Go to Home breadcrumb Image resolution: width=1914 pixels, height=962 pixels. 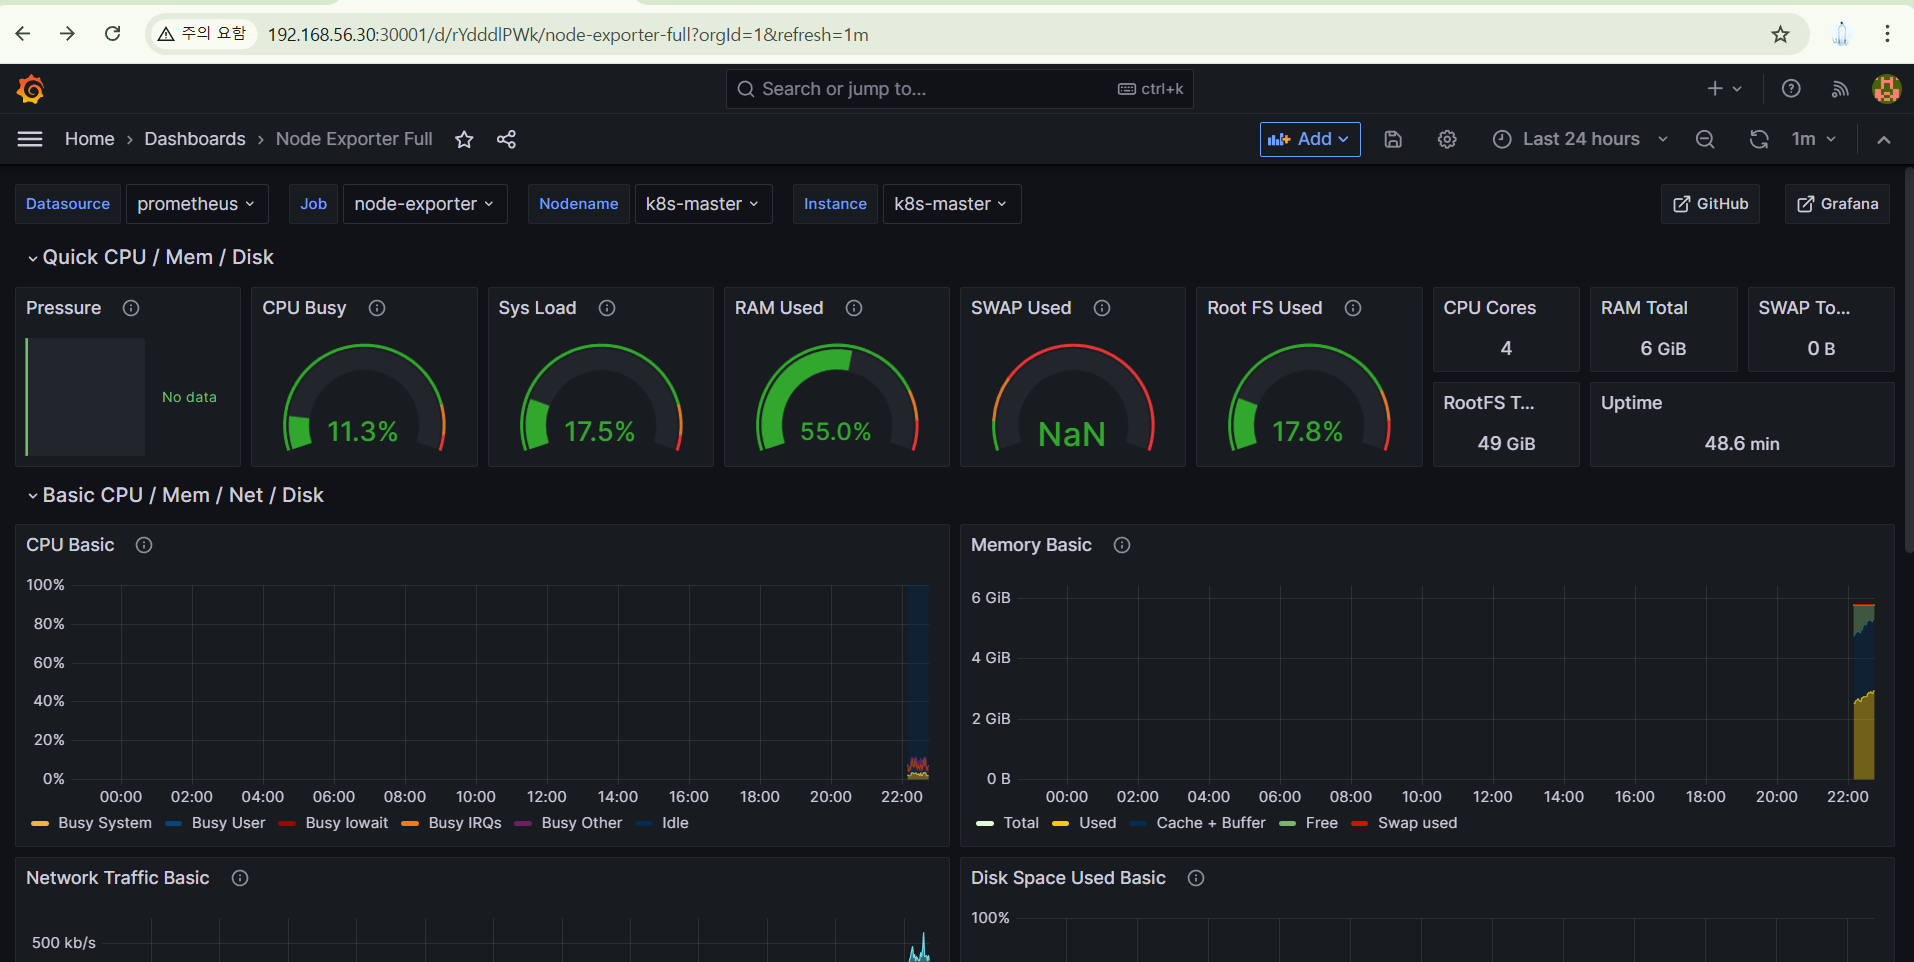coord(90,139)
